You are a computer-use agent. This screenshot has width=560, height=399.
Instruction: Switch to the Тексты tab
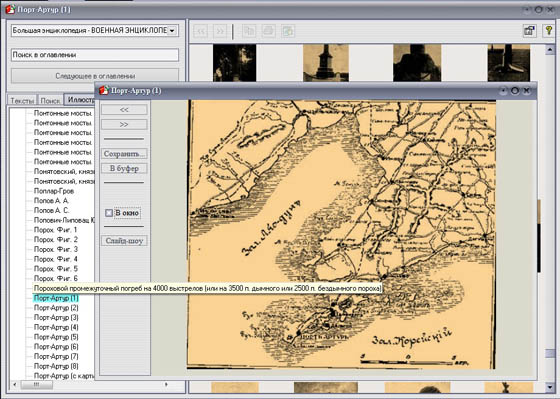click(22, 100)
